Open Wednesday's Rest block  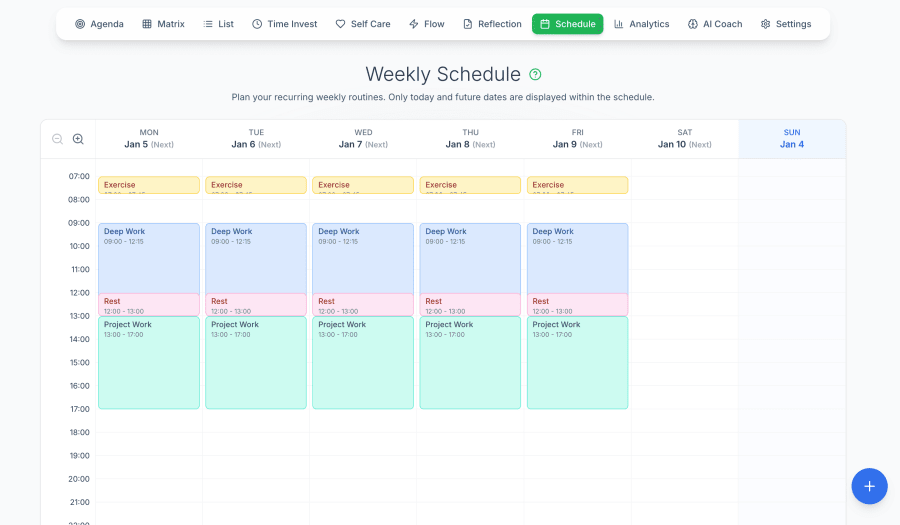pos(363,305)
